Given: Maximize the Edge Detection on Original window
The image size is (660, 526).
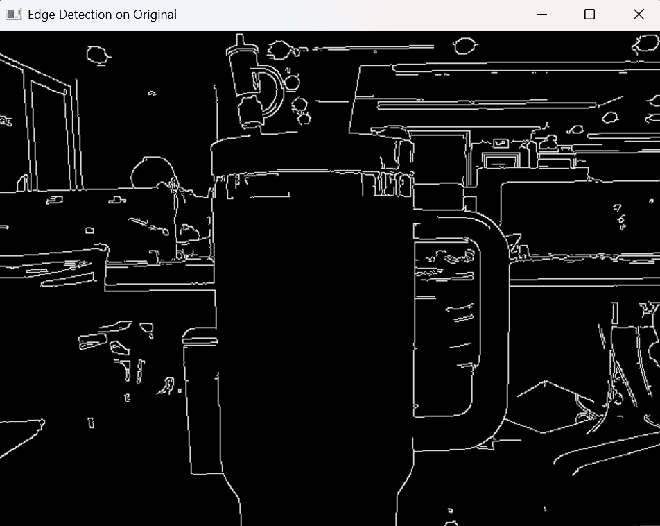Looking at the screenshot, I should pyautogui.click(x=589, y=15).
